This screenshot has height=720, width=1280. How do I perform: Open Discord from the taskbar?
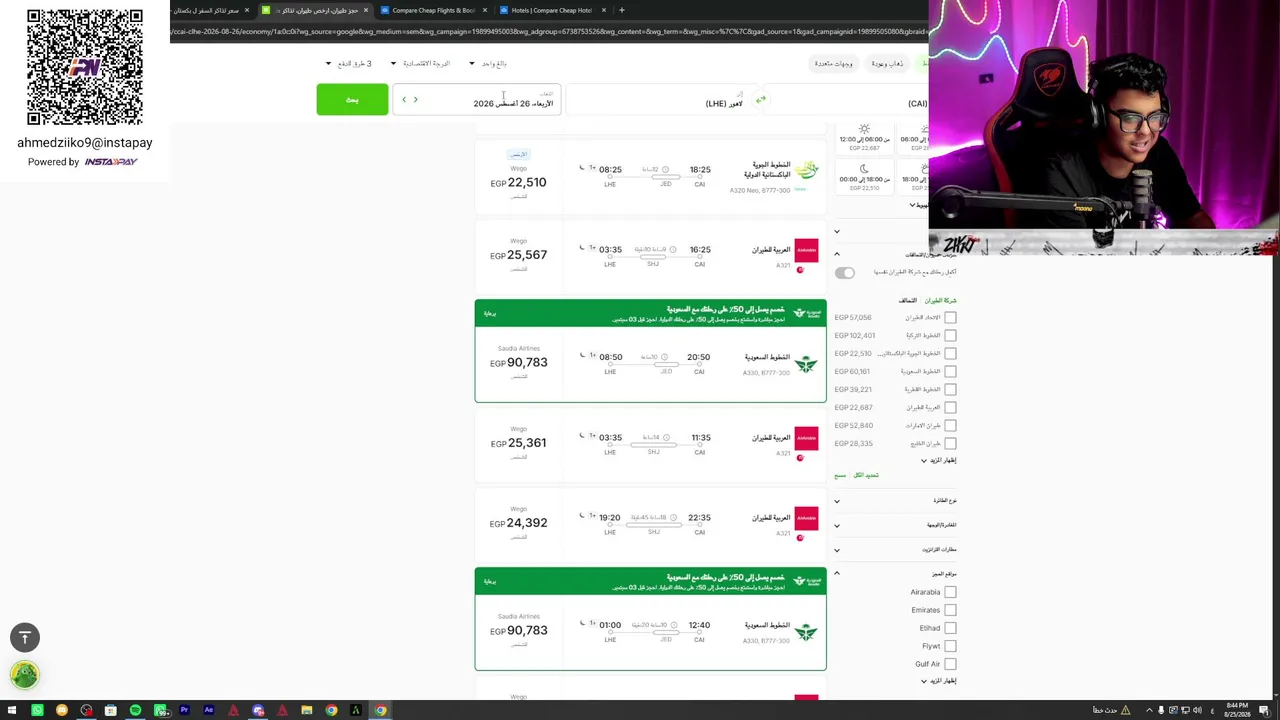point(258,711)
